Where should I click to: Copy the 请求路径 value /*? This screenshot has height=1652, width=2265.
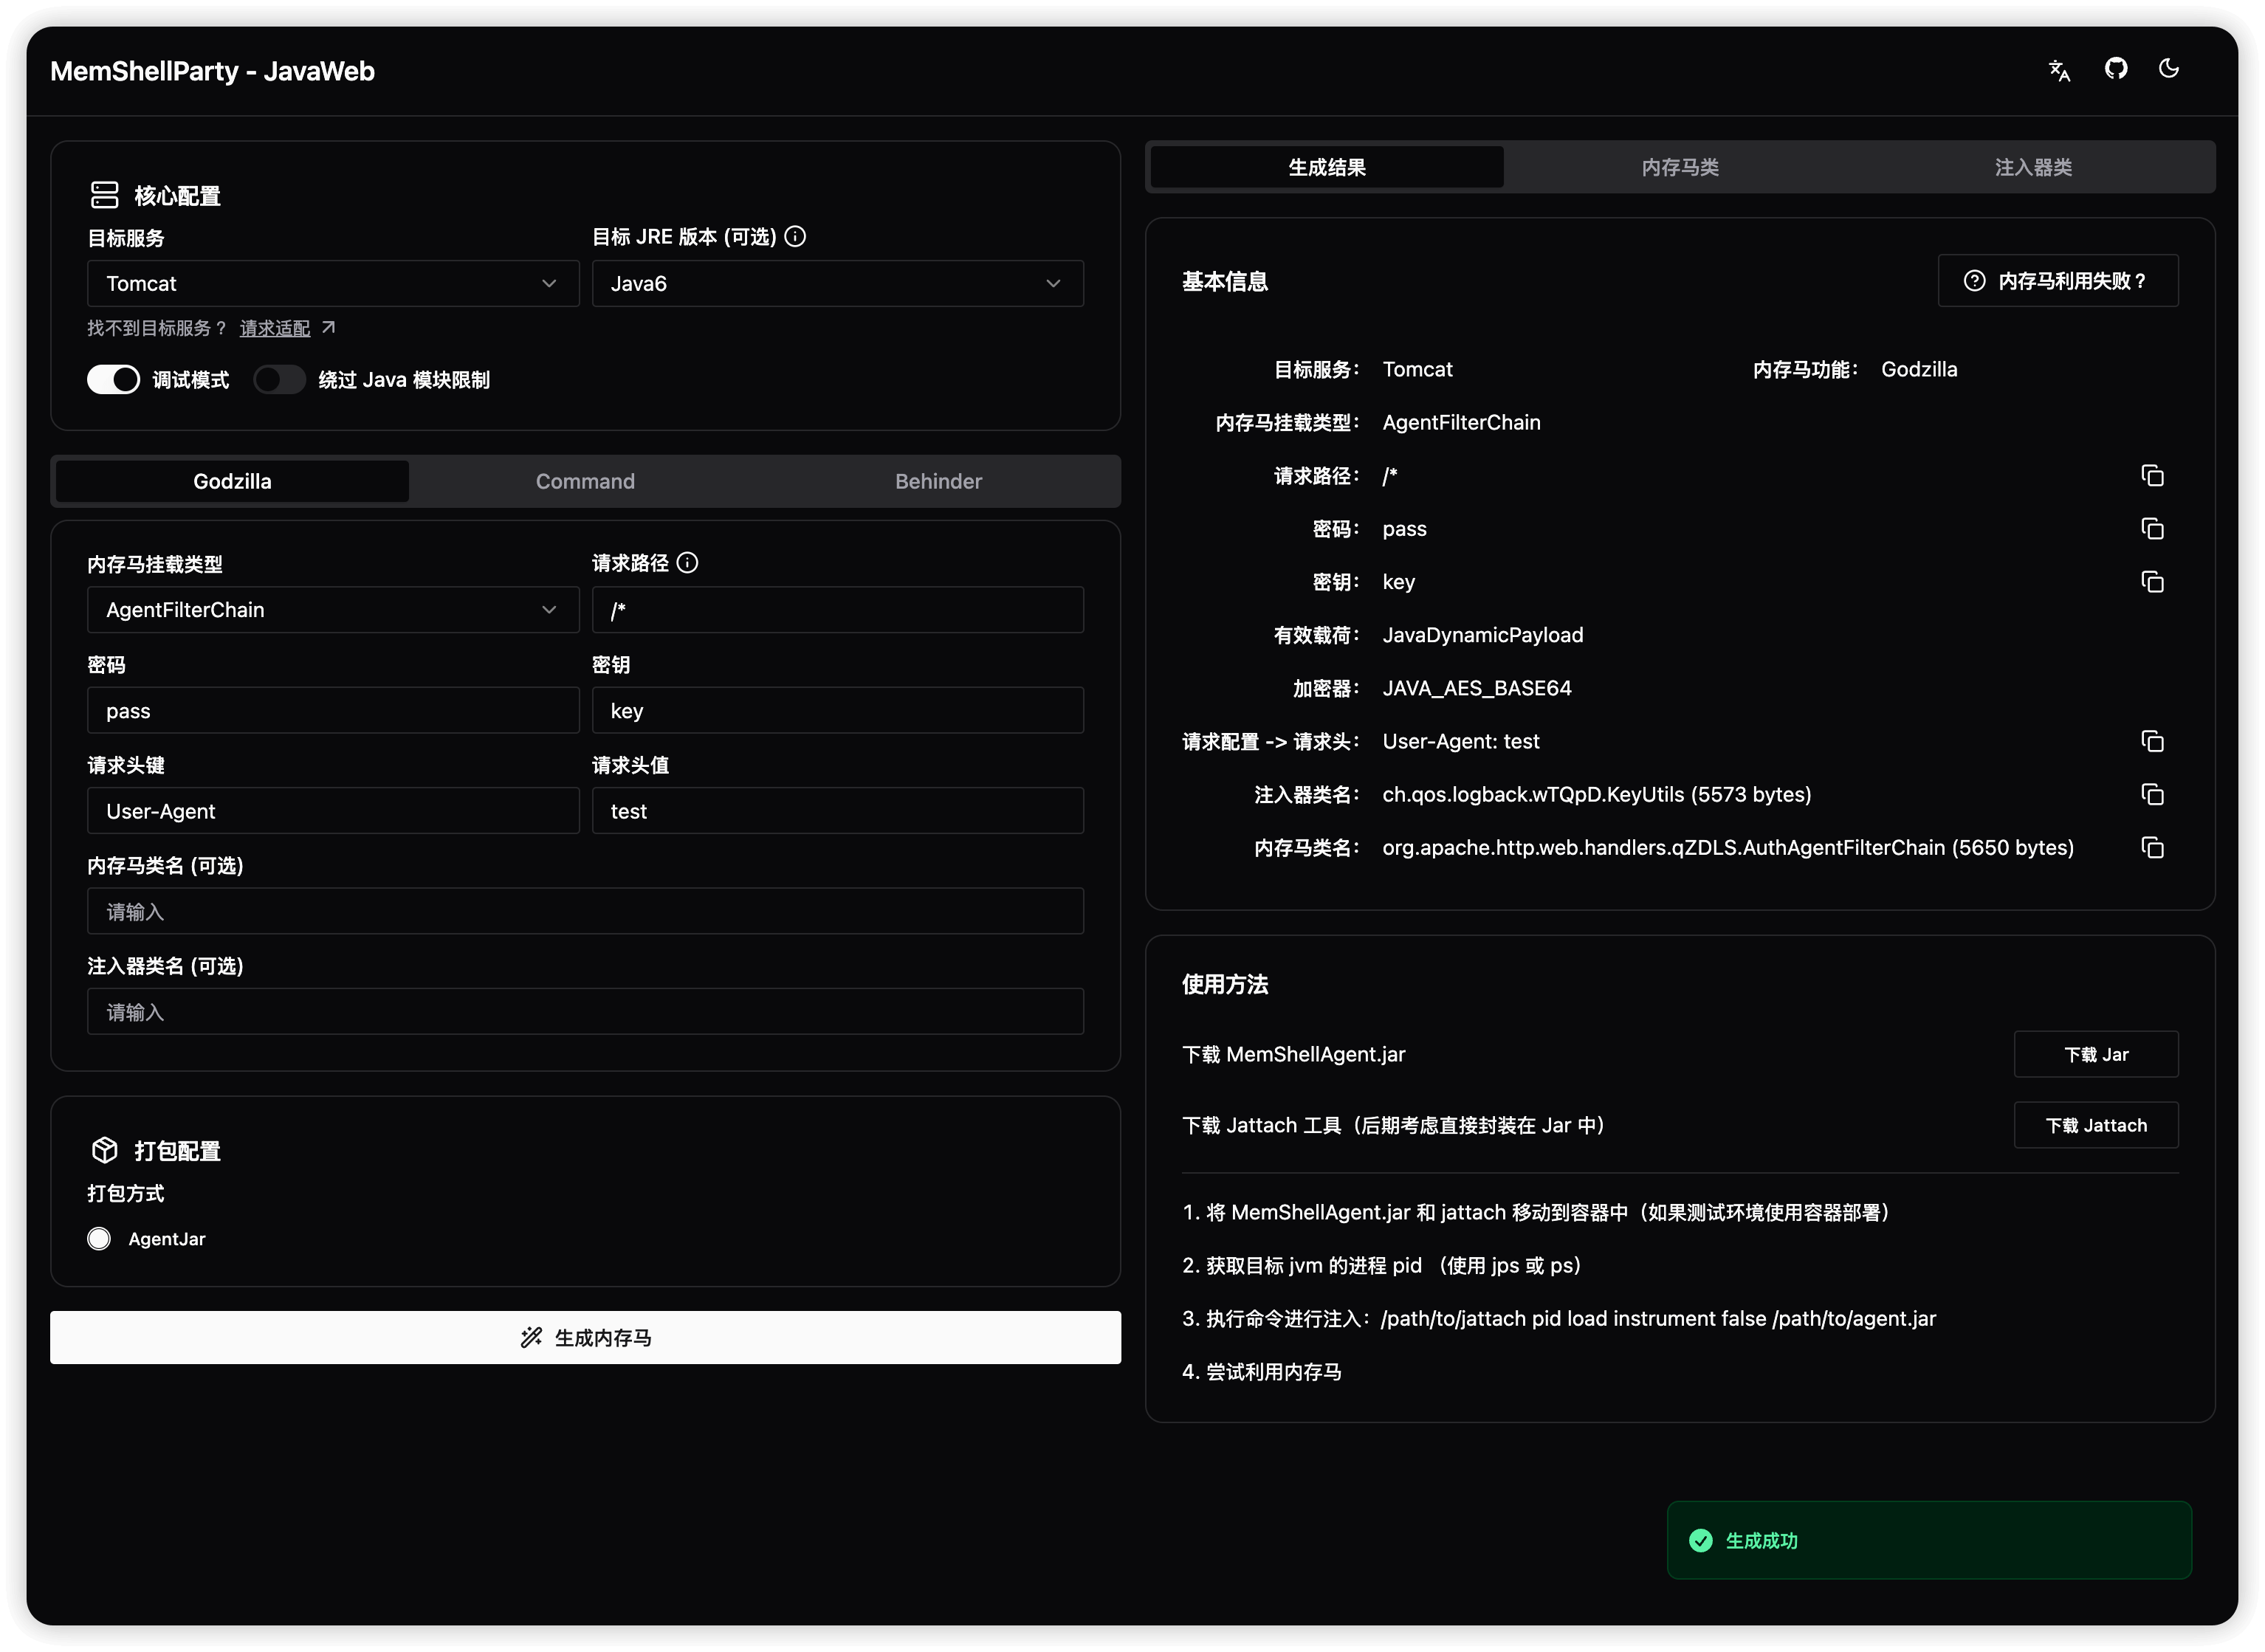point(2151,475)
